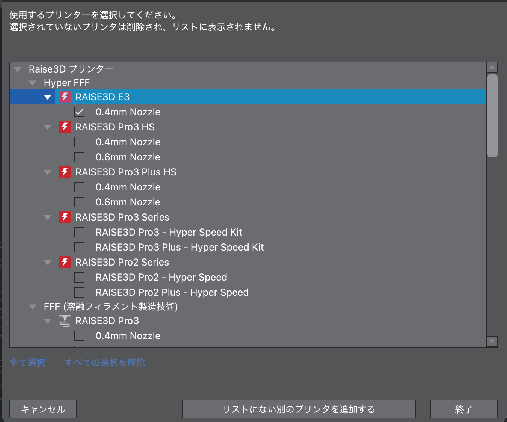Collapse the RAISE3D E3 node
This screenshot has height=422, width=507.
click(x=48, y=97)
